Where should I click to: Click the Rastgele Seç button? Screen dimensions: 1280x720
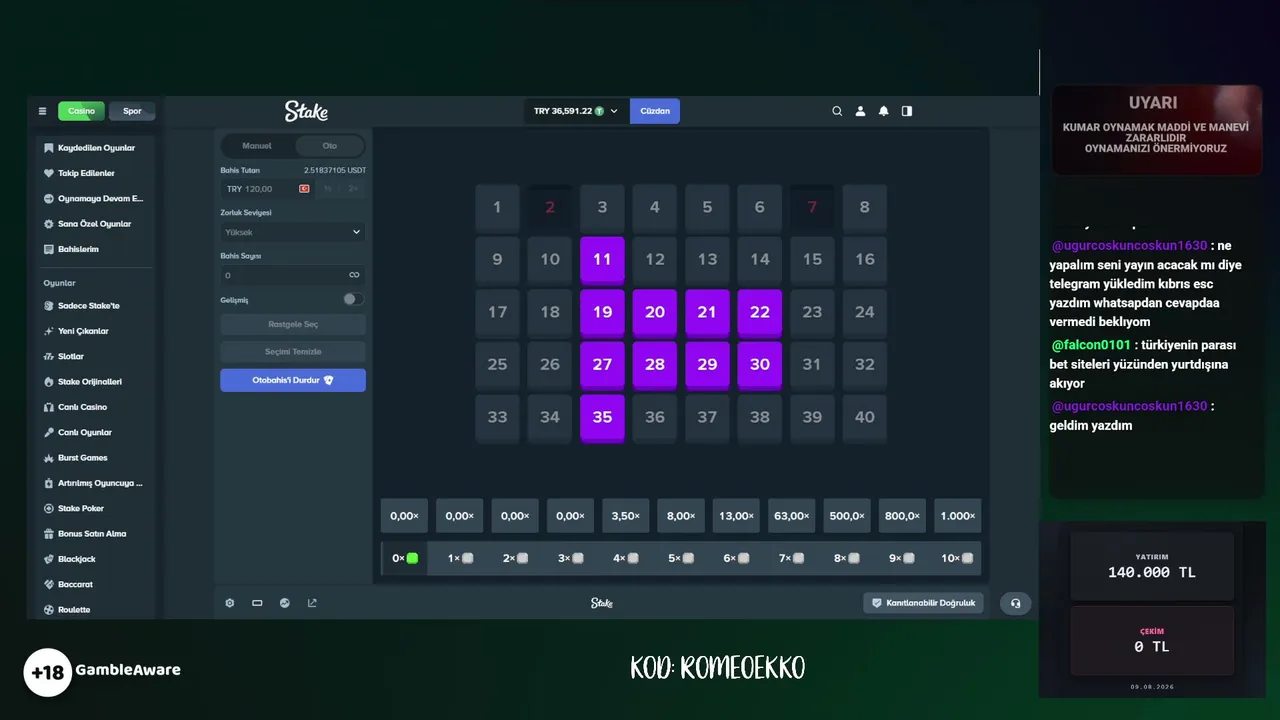293,324
